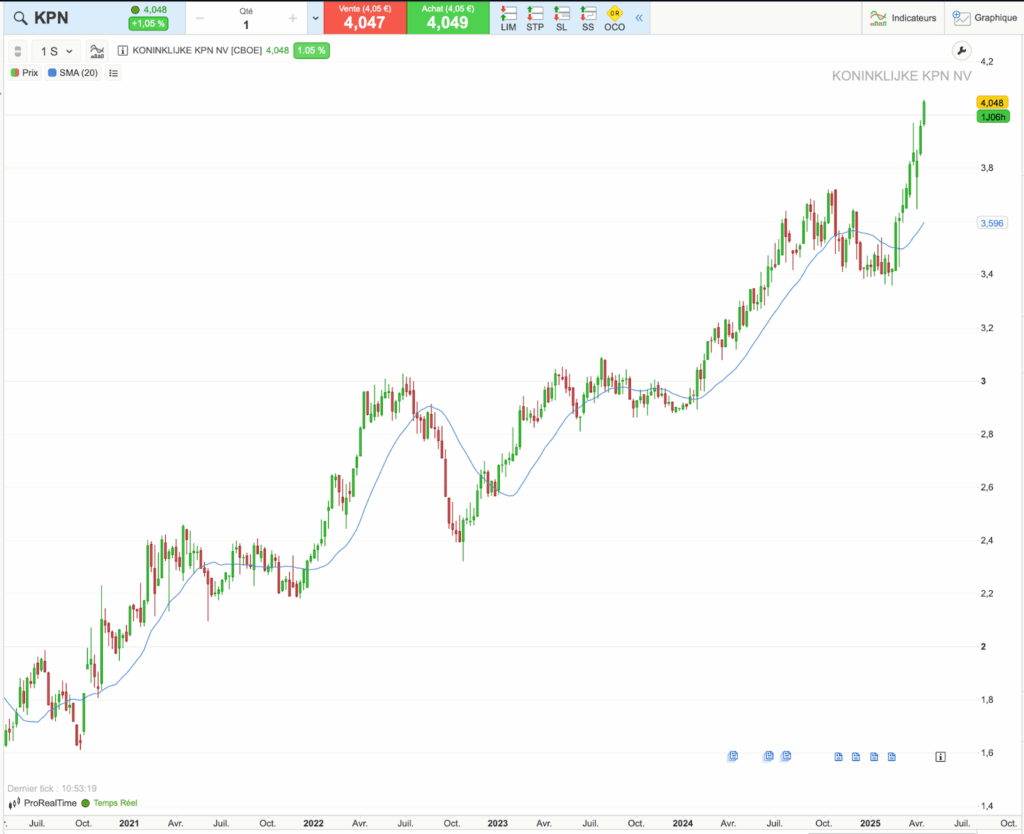This screenshot has width=1024, height=834.
Task: Click the 4,2 price axis label
Action: pyautogui.click(x=986, y=61)
